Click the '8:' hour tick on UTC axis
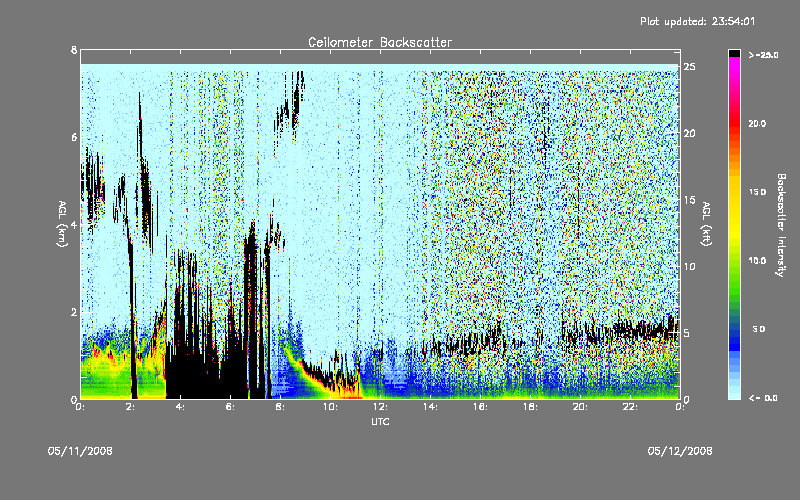Image resolution: width=800 pixels, height=500 pixels. 280,407
